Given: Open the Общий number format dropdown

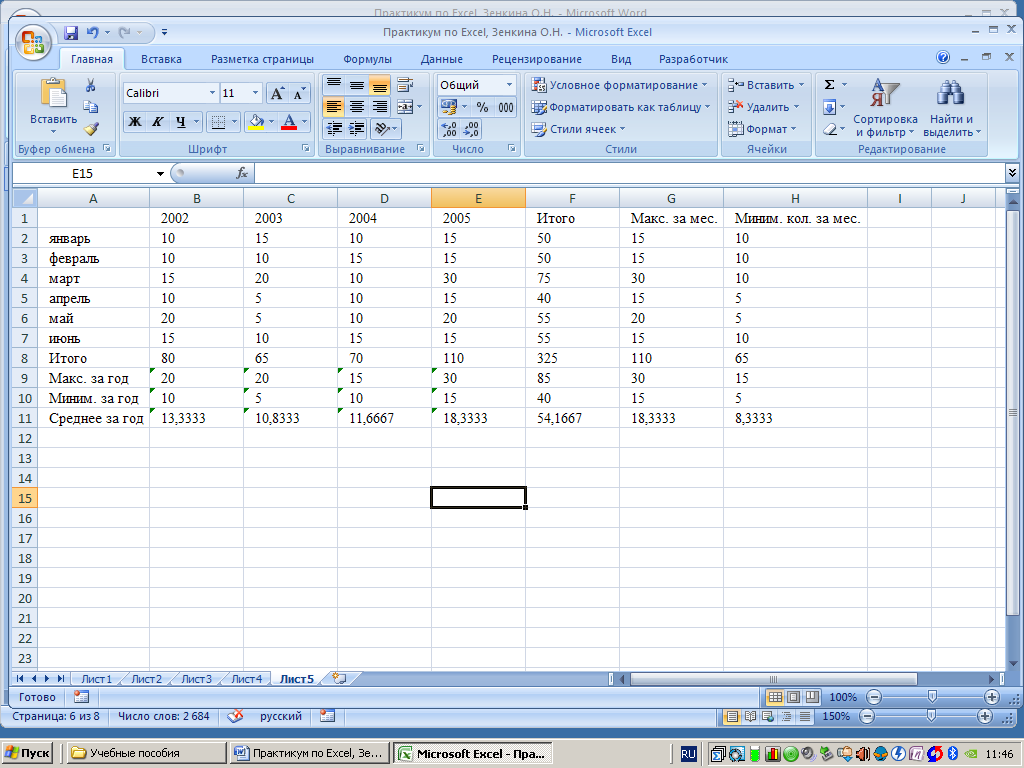Looking at the screenshot, I should click(509, 85).
